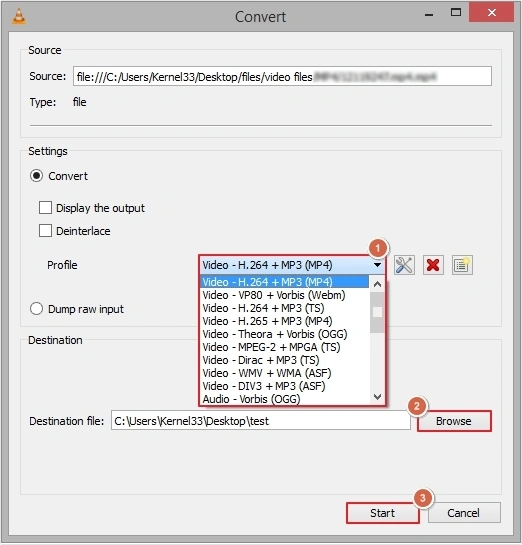Close the Convert window
Viewport: 522px width, 545px height.
click(x=492, y=13)
